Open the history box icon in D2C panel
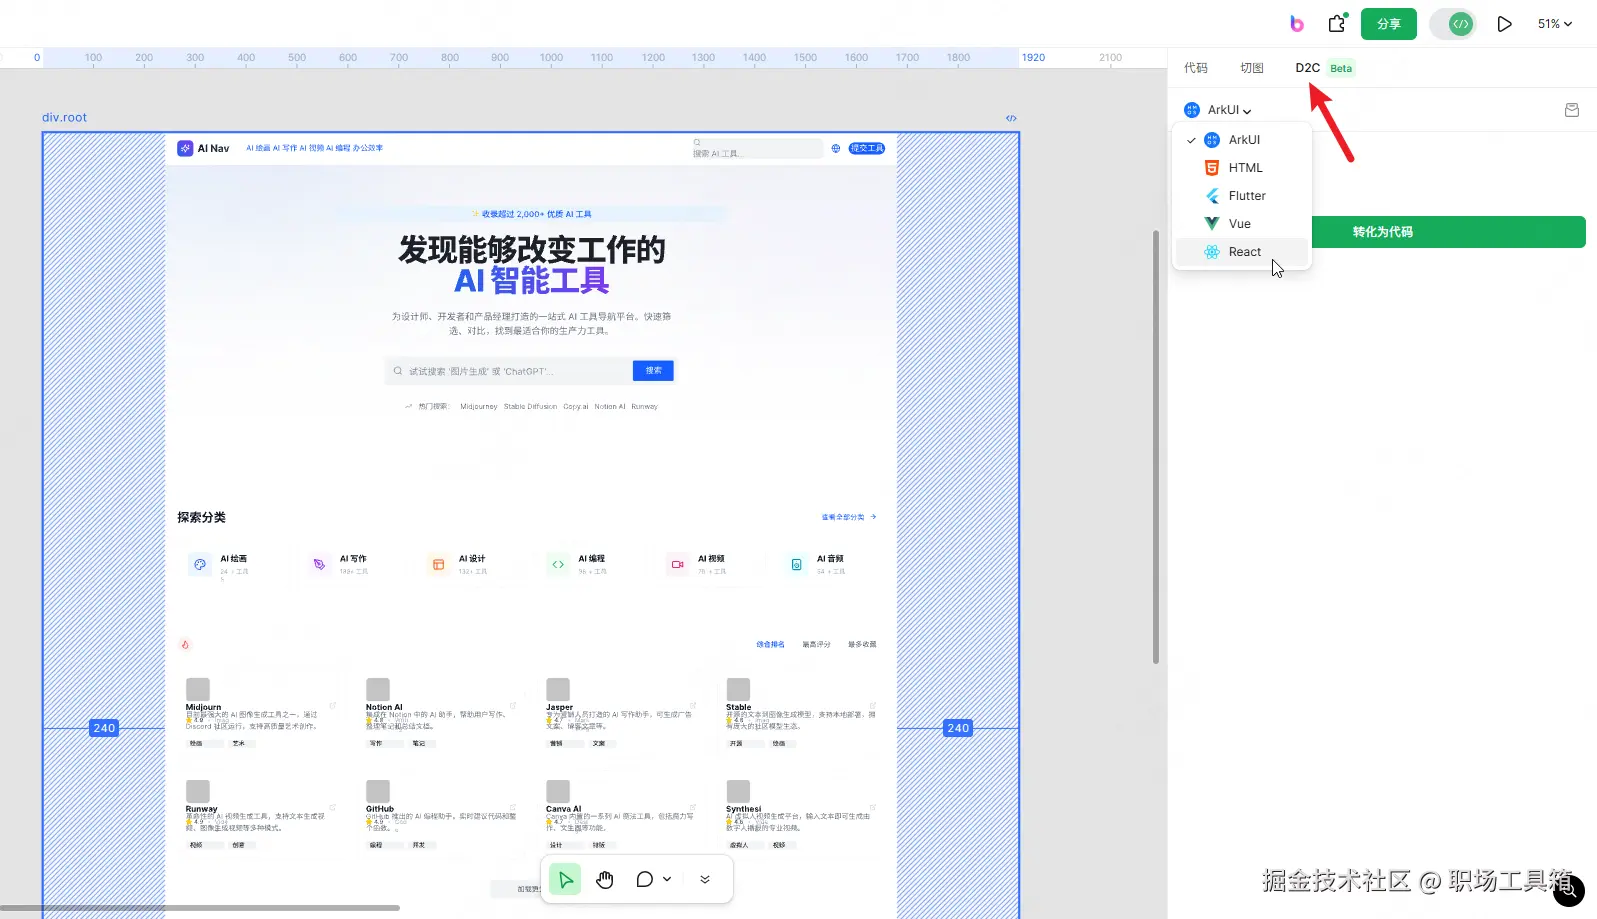This screenshot has width=1597, height=919. click(x=1572, y=110)
